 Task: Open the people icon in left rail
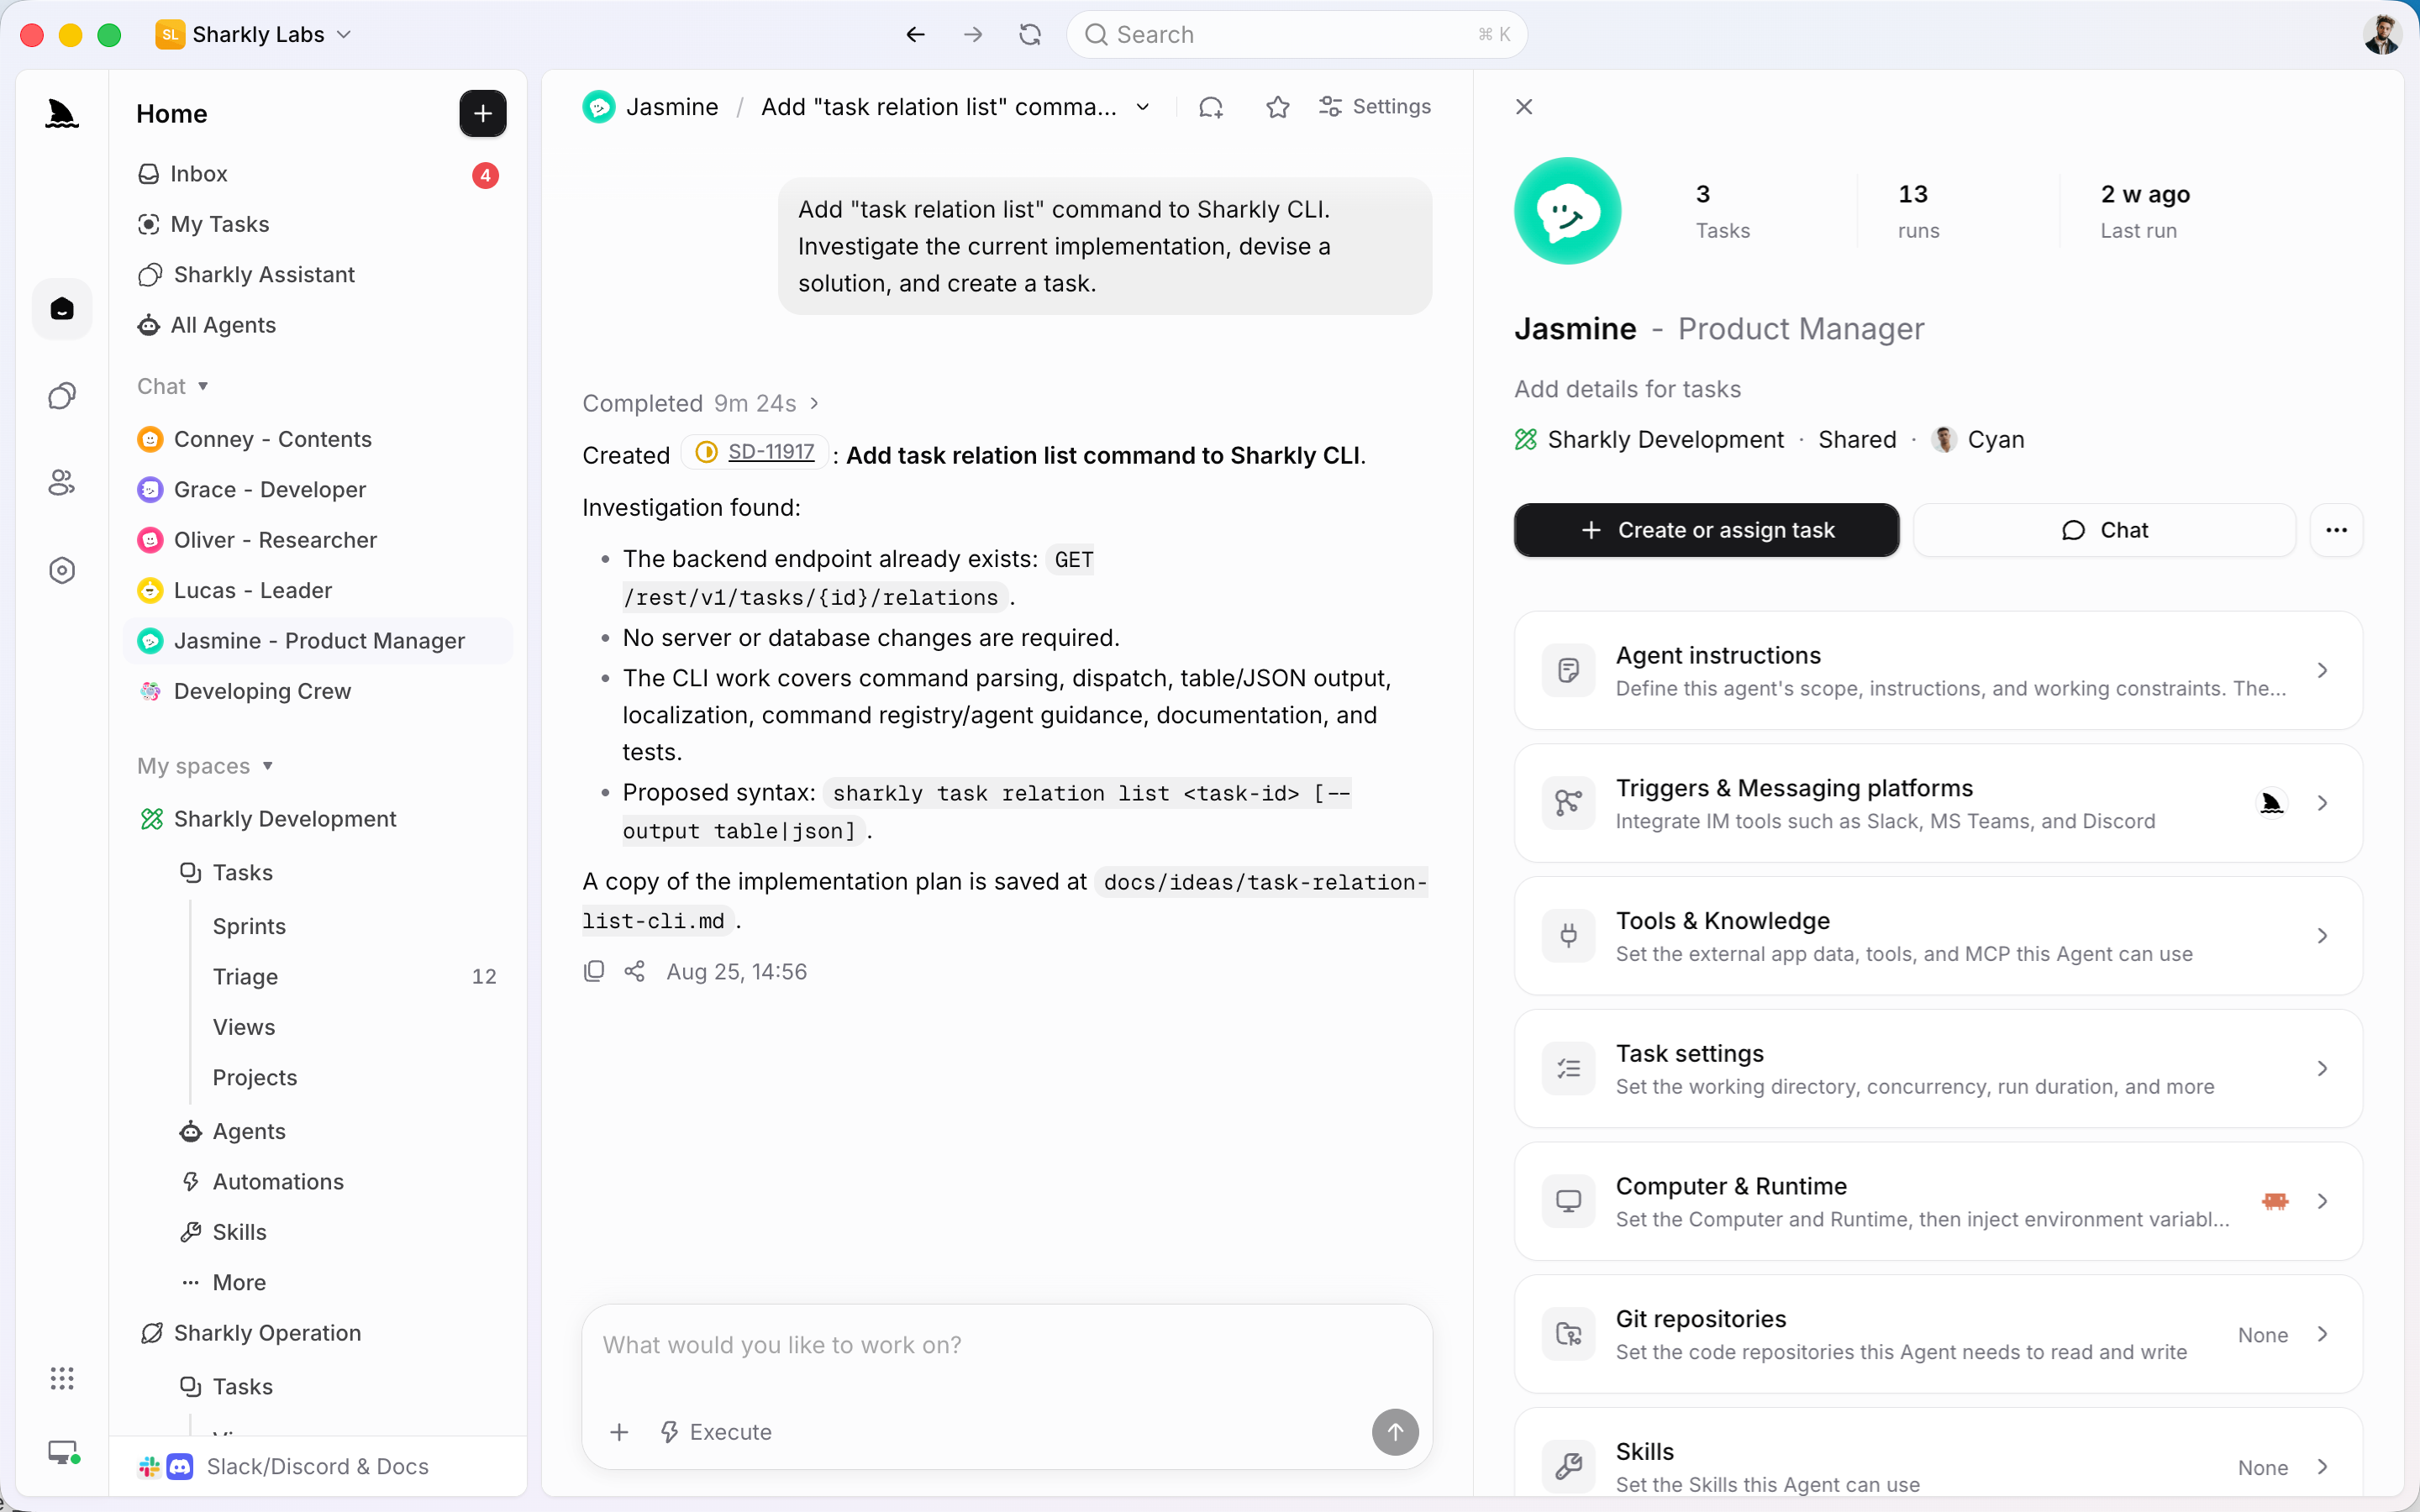coord(62,483)
